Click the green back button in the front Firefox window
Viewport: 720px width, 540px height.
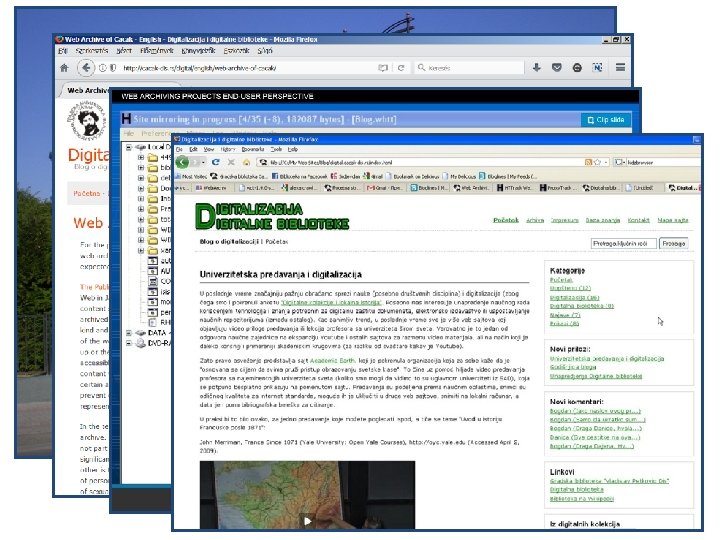click(x=183, y=162)
